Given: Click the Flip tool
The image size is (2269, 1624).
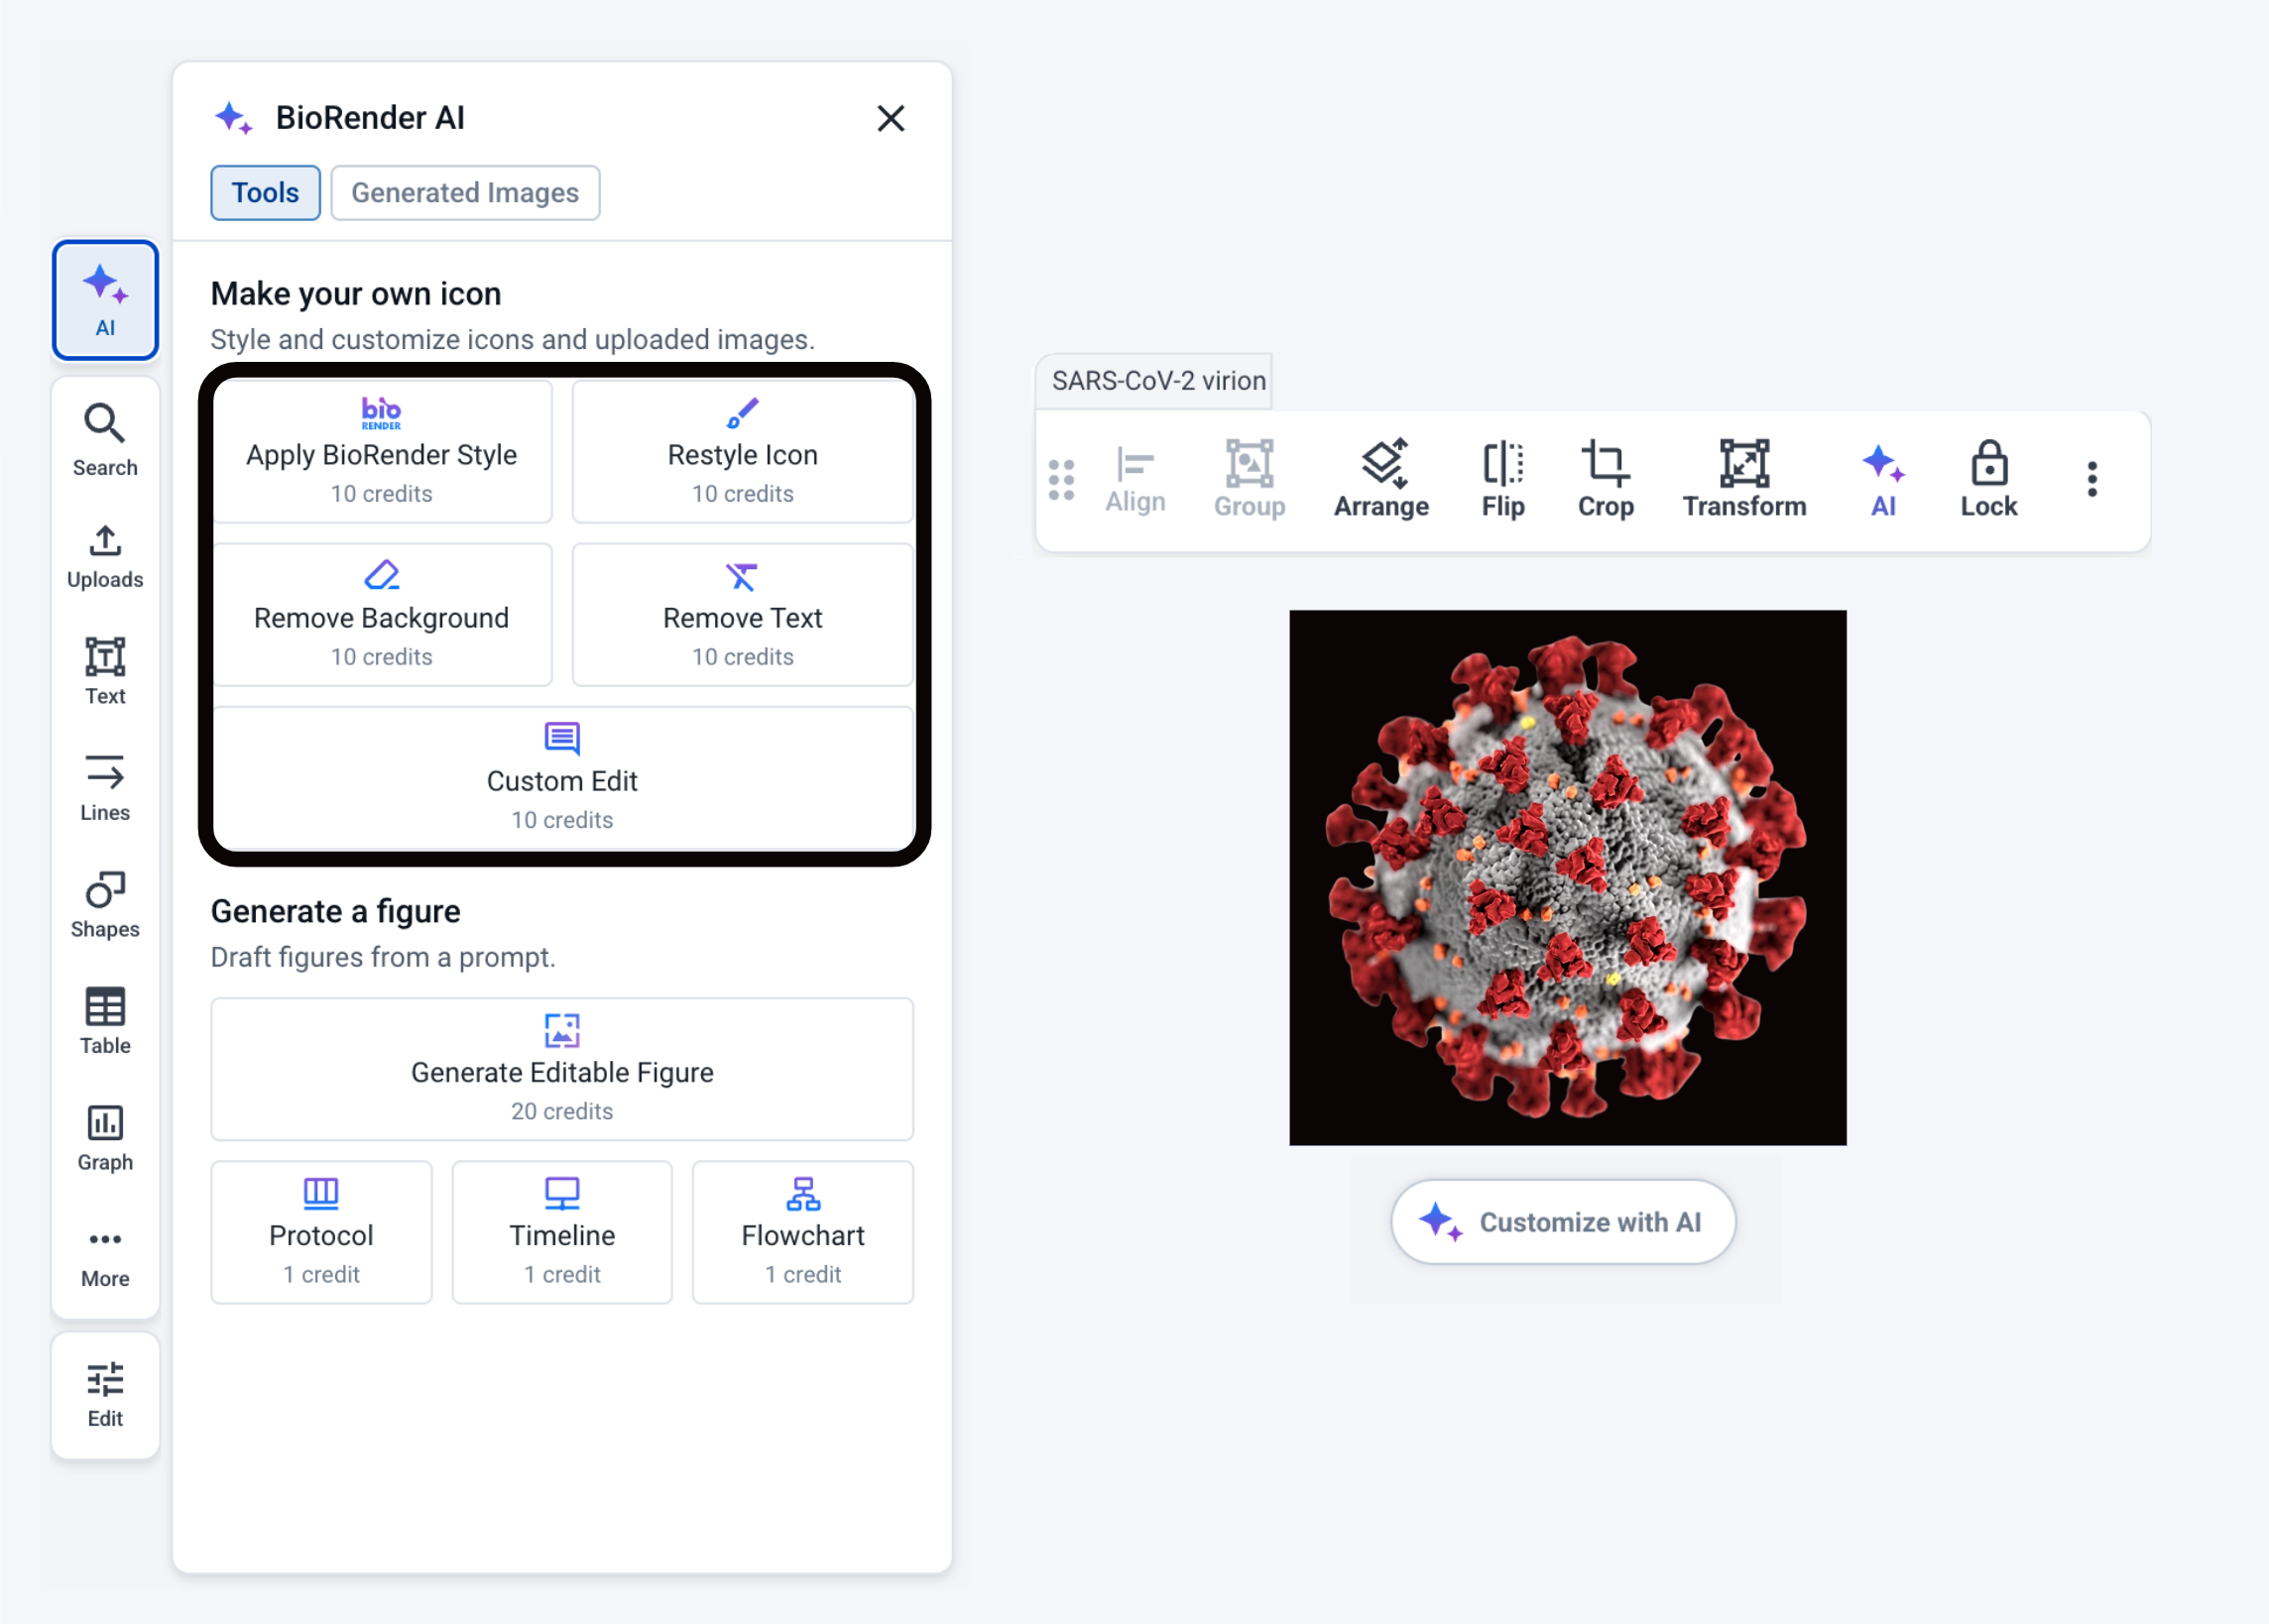Looking at the screenshot, I should tap(1503, 480).
